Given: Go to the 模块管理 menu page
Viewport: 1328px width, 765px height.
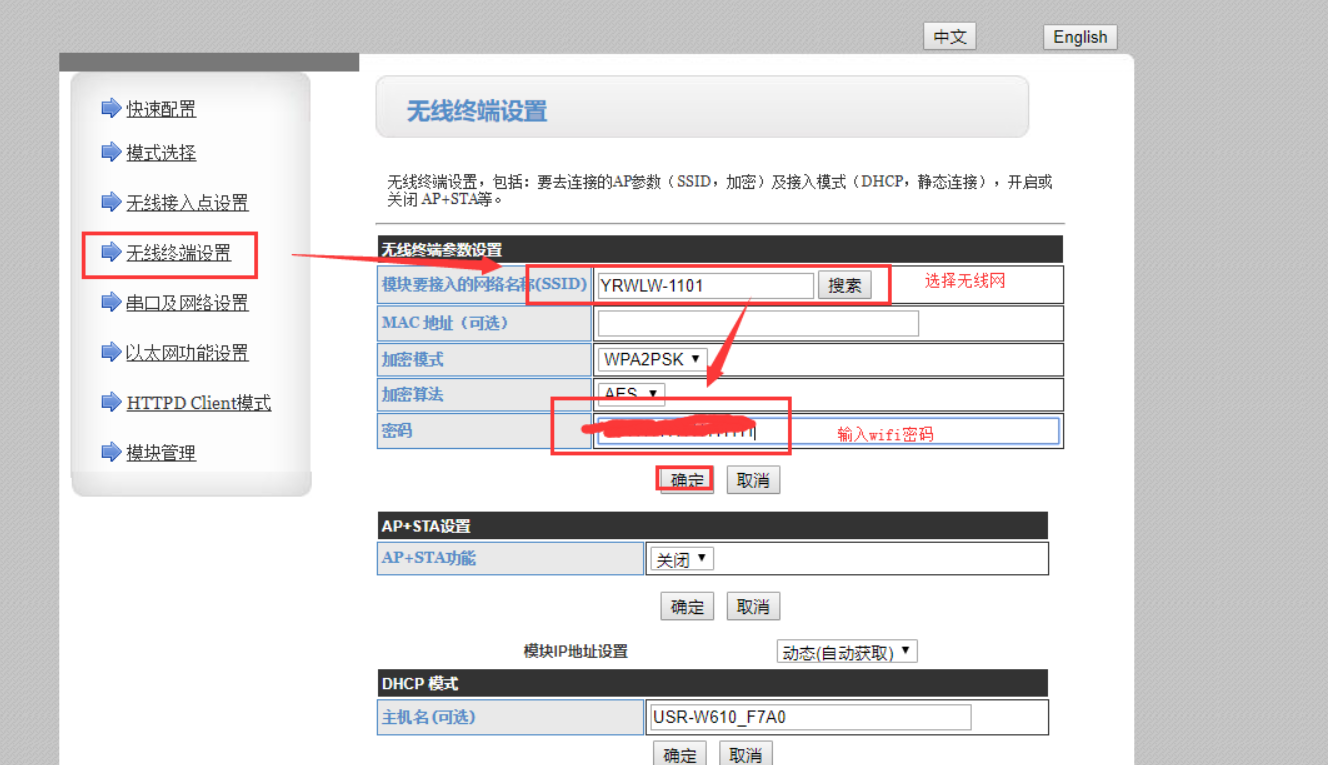Looking at the screenshot, I should (161, 453).
